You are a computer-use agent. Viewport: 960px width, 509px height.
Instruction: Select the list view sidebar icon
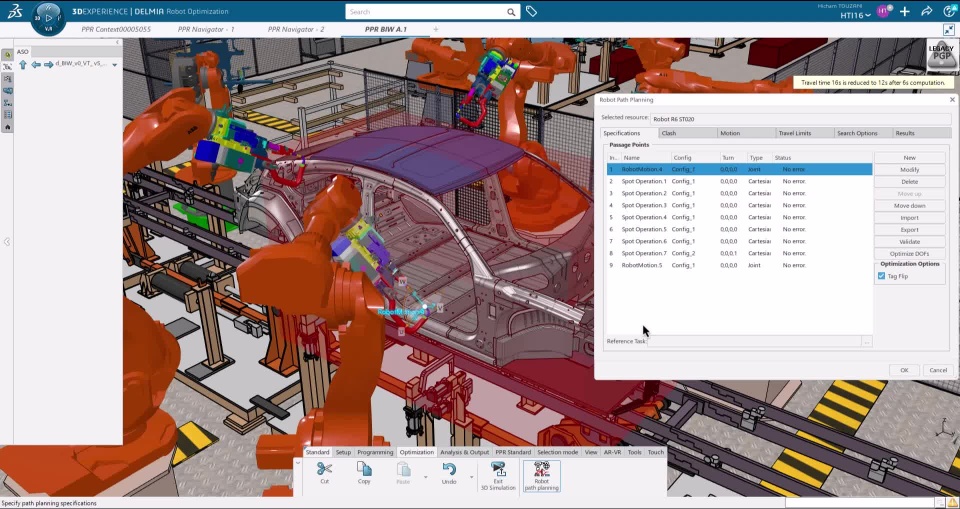7,115
